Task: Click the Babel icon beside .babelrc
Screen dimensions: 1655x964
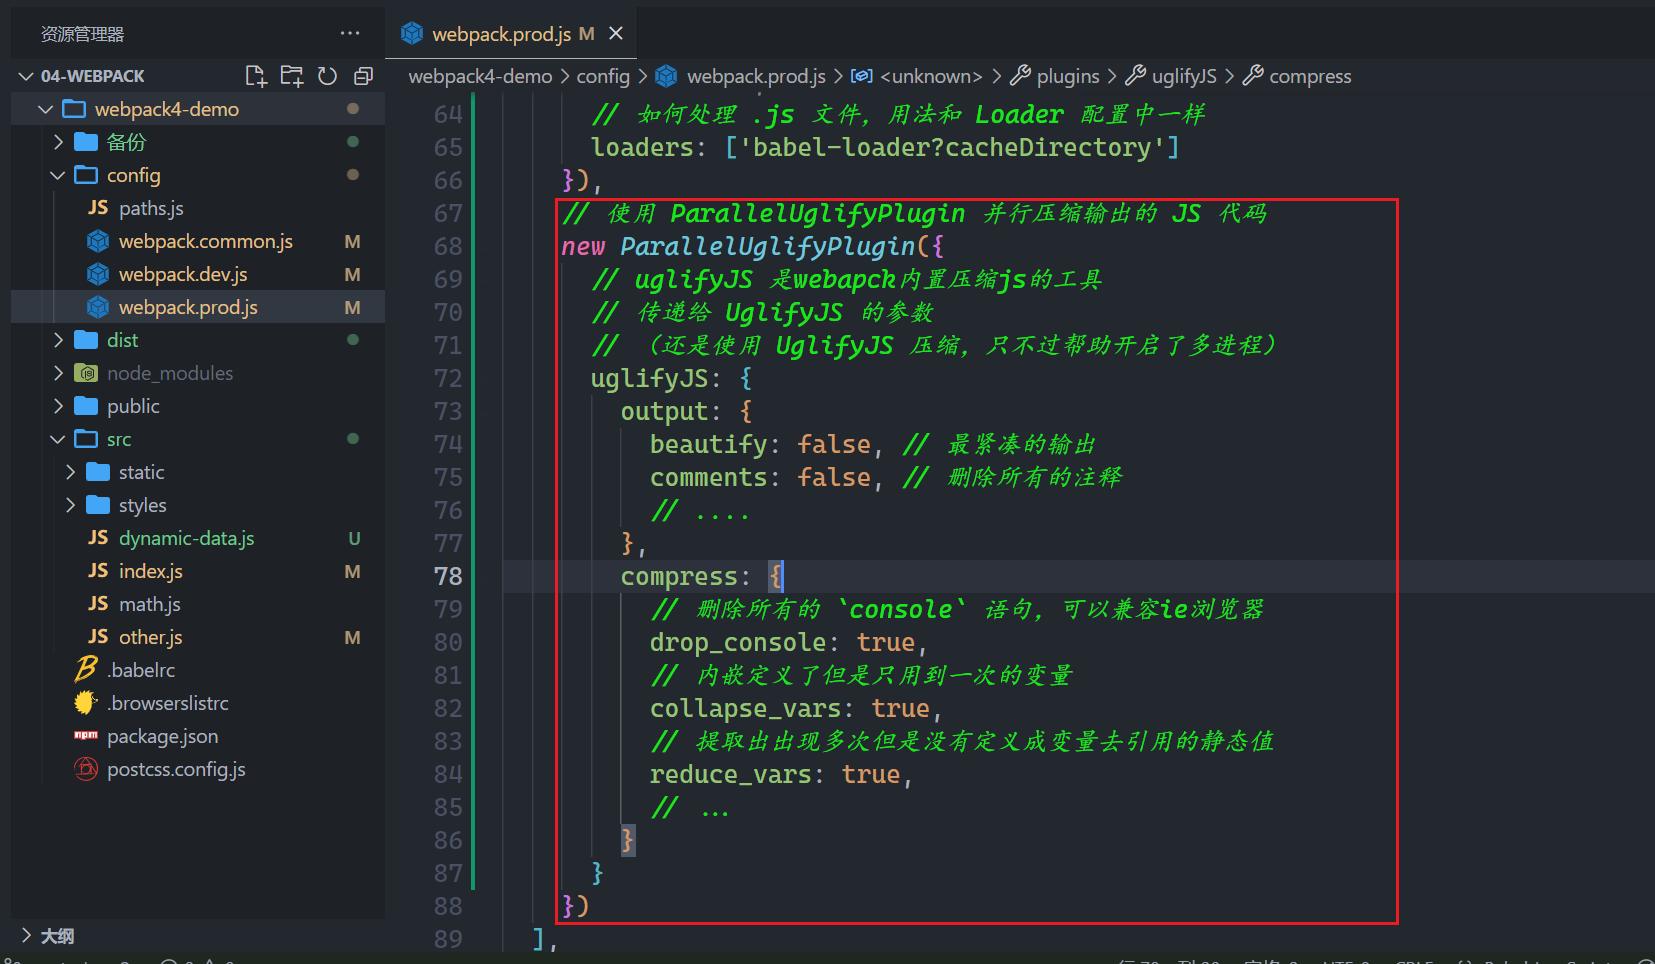Action: point(86,669)
